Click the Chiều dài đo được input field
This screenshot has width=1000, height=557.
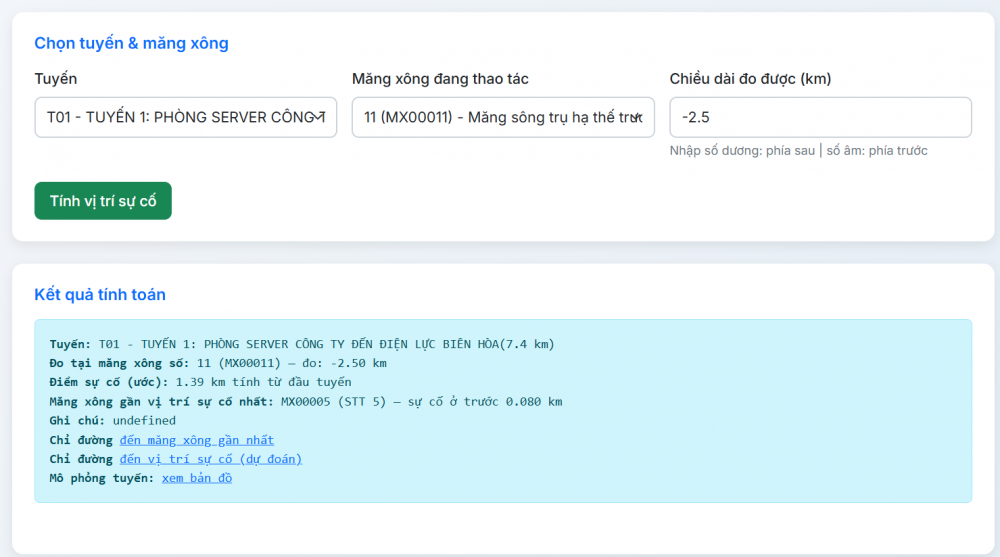820,117
